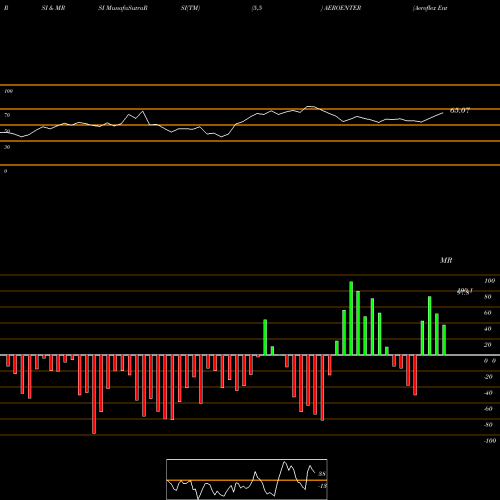500x500 pixels.
Task: Select the 'SI(TM)' header label
Action: click(190, 8)
